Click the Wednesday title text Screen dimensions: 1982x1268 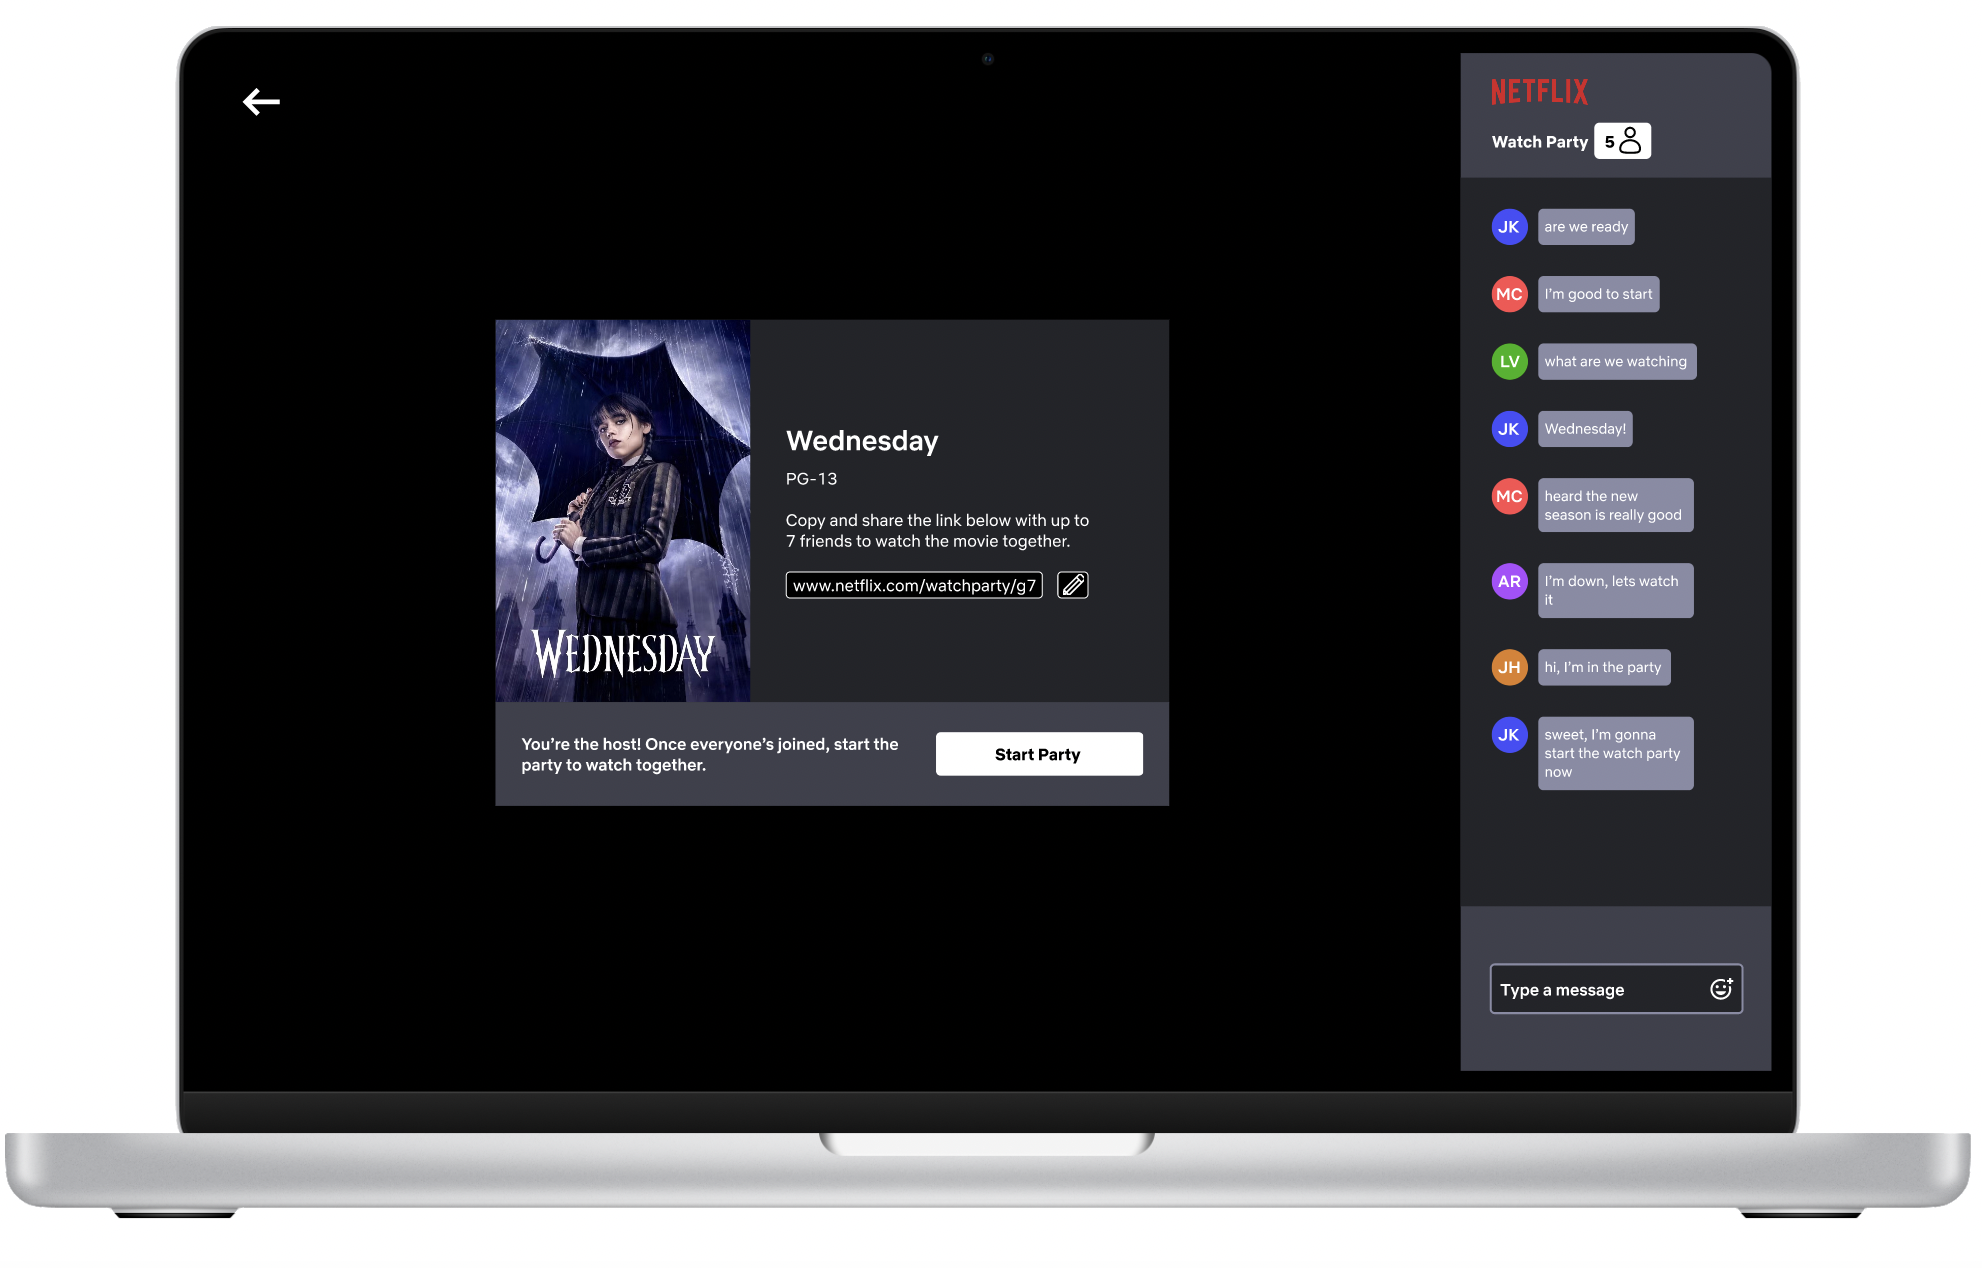pyautogui.click(x=862, y=441)
